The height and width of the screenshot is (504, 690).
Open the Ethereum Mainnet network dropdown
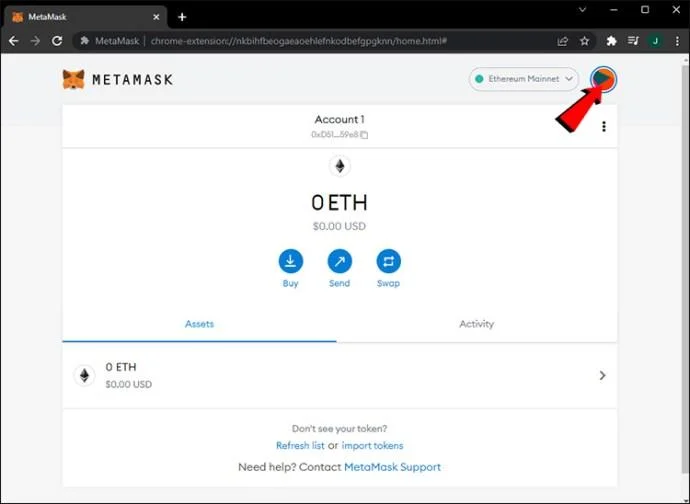(524, 79)
